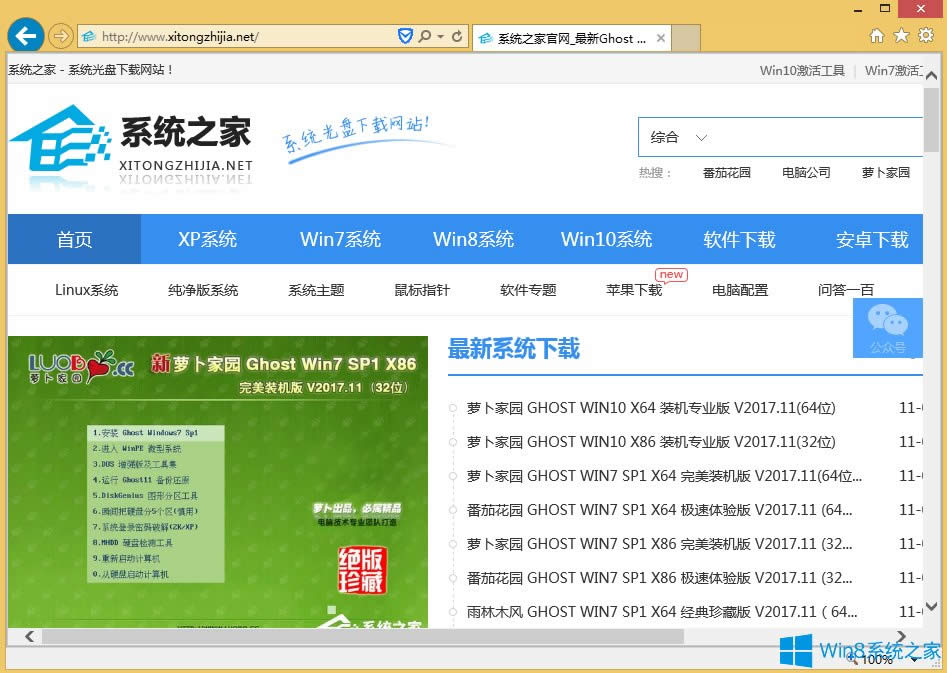
Task: Click the Favorites star icon
Action: point(902,35)
